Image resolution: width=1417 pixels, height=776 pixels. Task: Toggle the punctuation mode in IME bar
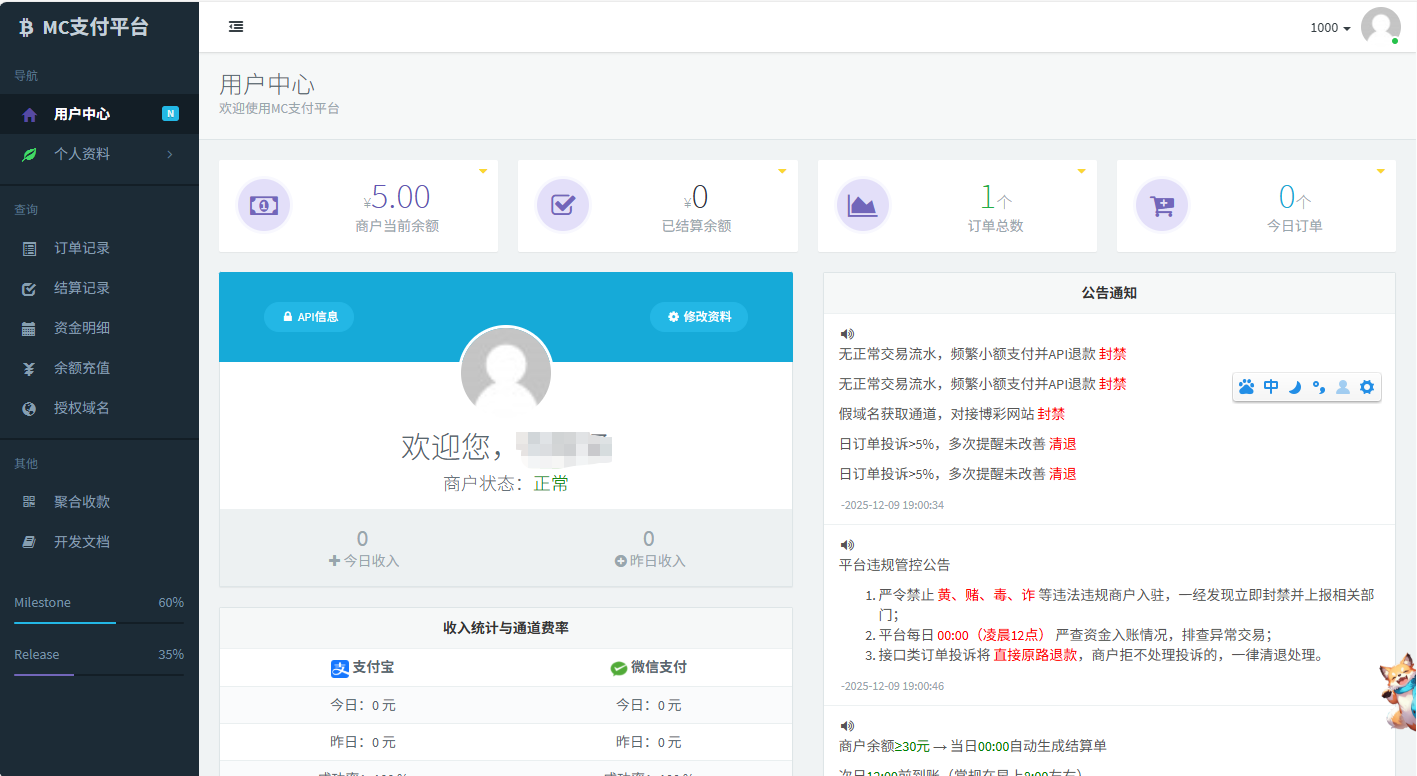(x=1319, y=387)
